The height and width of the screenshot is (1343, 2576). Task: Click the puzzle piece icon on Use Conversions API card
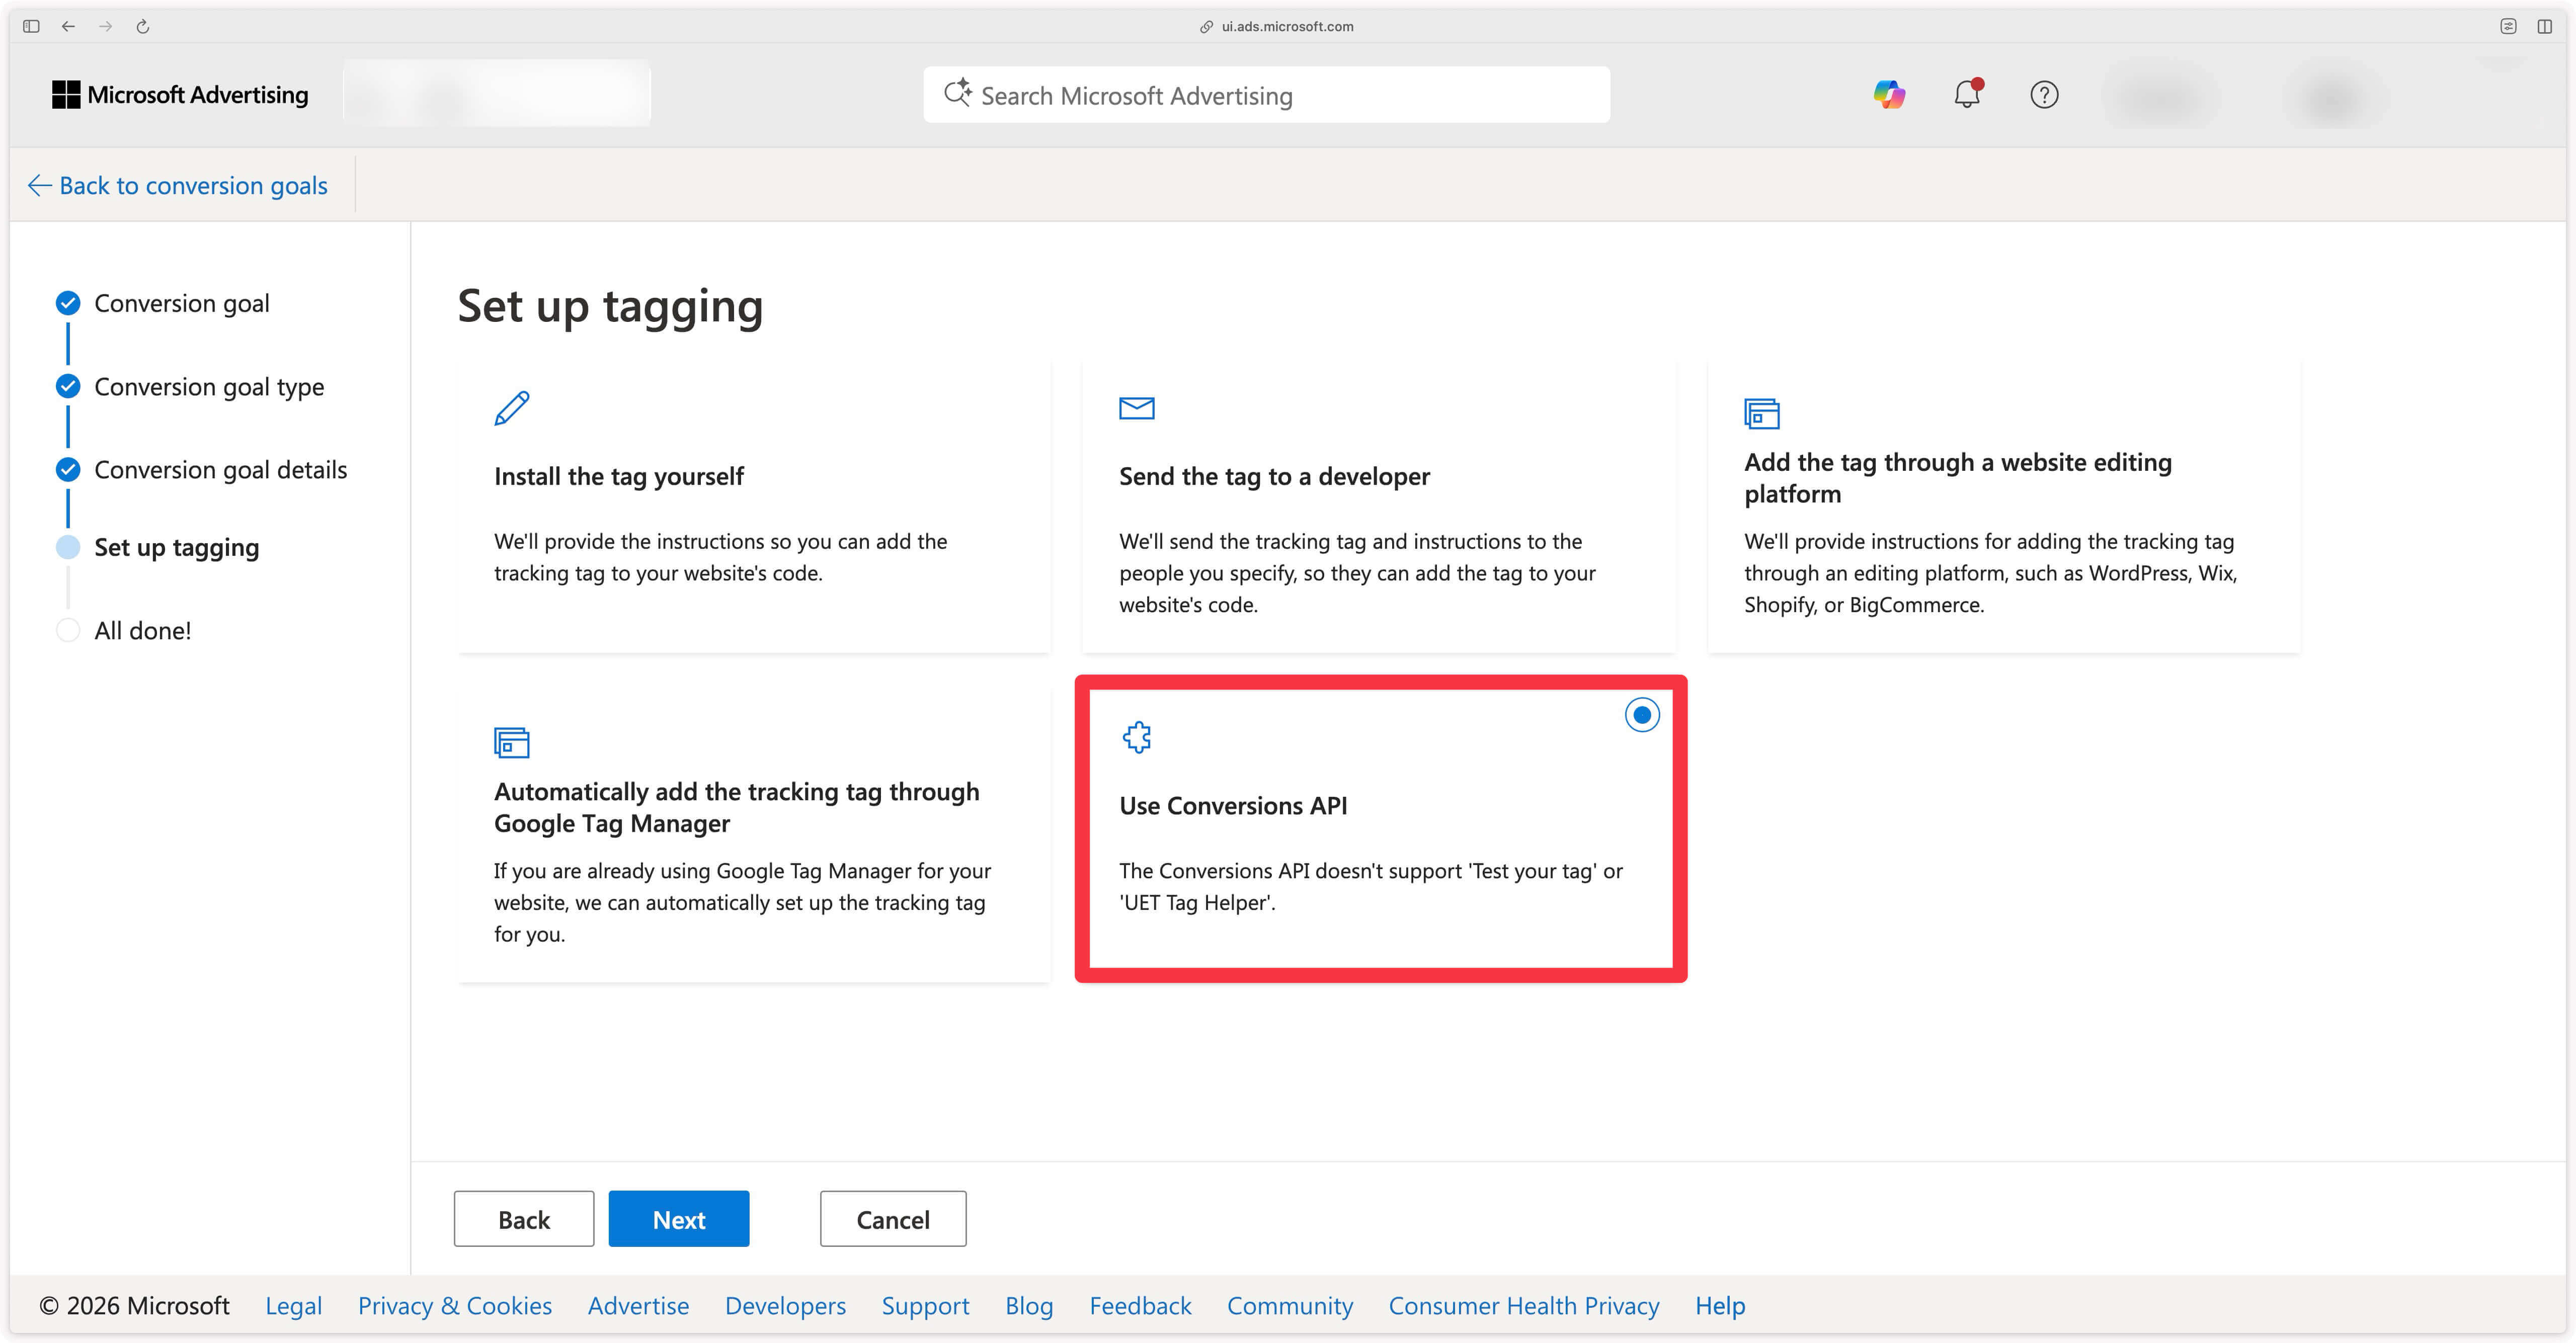[1137, 737]
